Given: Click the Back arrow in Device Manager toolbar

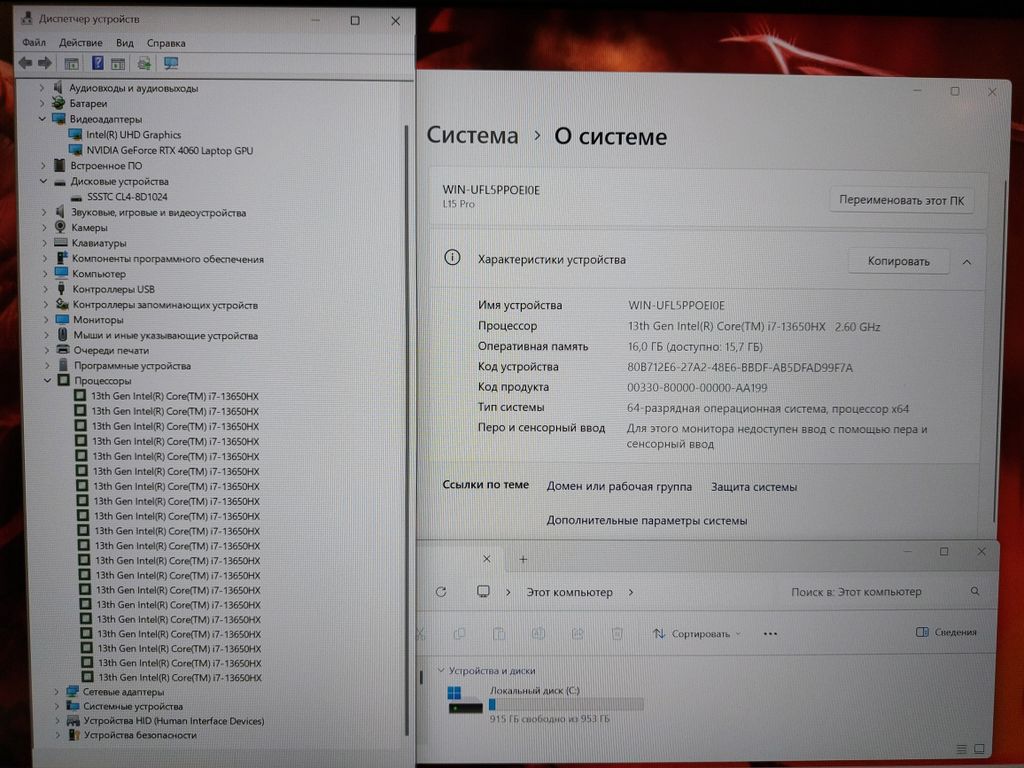Looking at the screenshot, I should (x=26, y=63).
